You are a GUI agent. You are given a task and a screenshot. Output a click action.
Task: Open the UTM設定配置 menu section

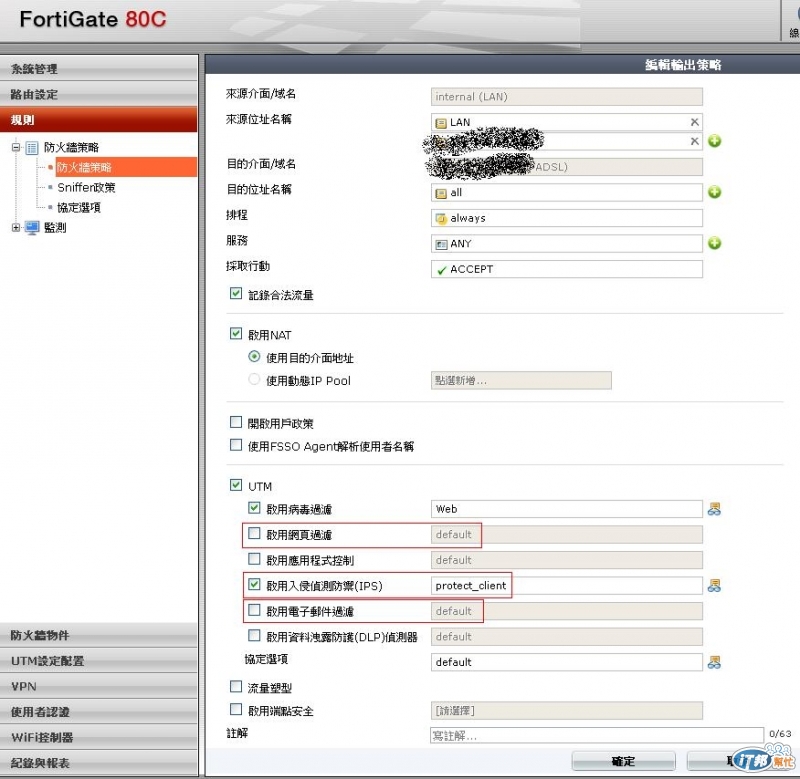tap(99, 661)
